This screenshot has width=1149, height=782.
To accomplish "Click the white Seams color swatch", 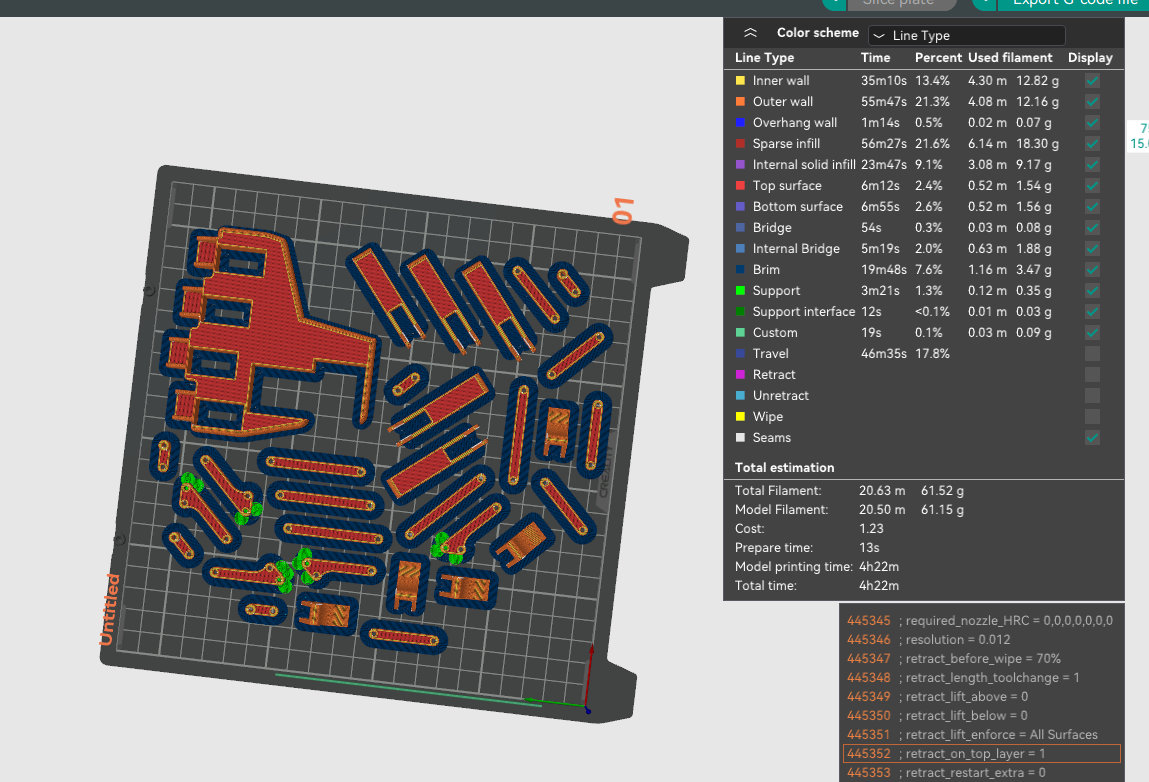I will pos(740,438).
